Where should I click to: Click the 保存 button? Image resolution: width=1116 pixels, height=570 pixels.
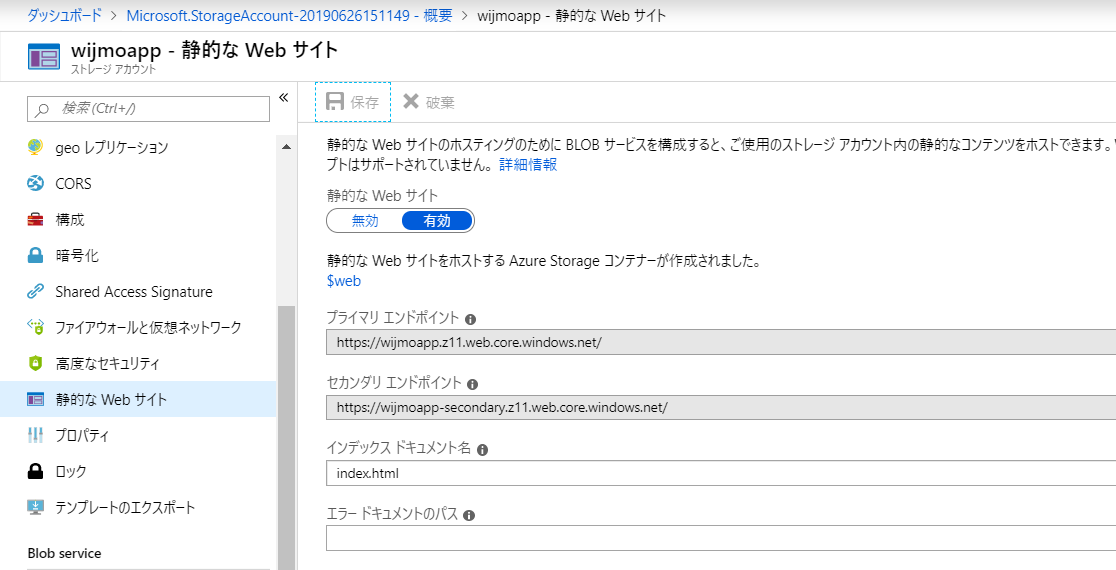coord(353,102)
